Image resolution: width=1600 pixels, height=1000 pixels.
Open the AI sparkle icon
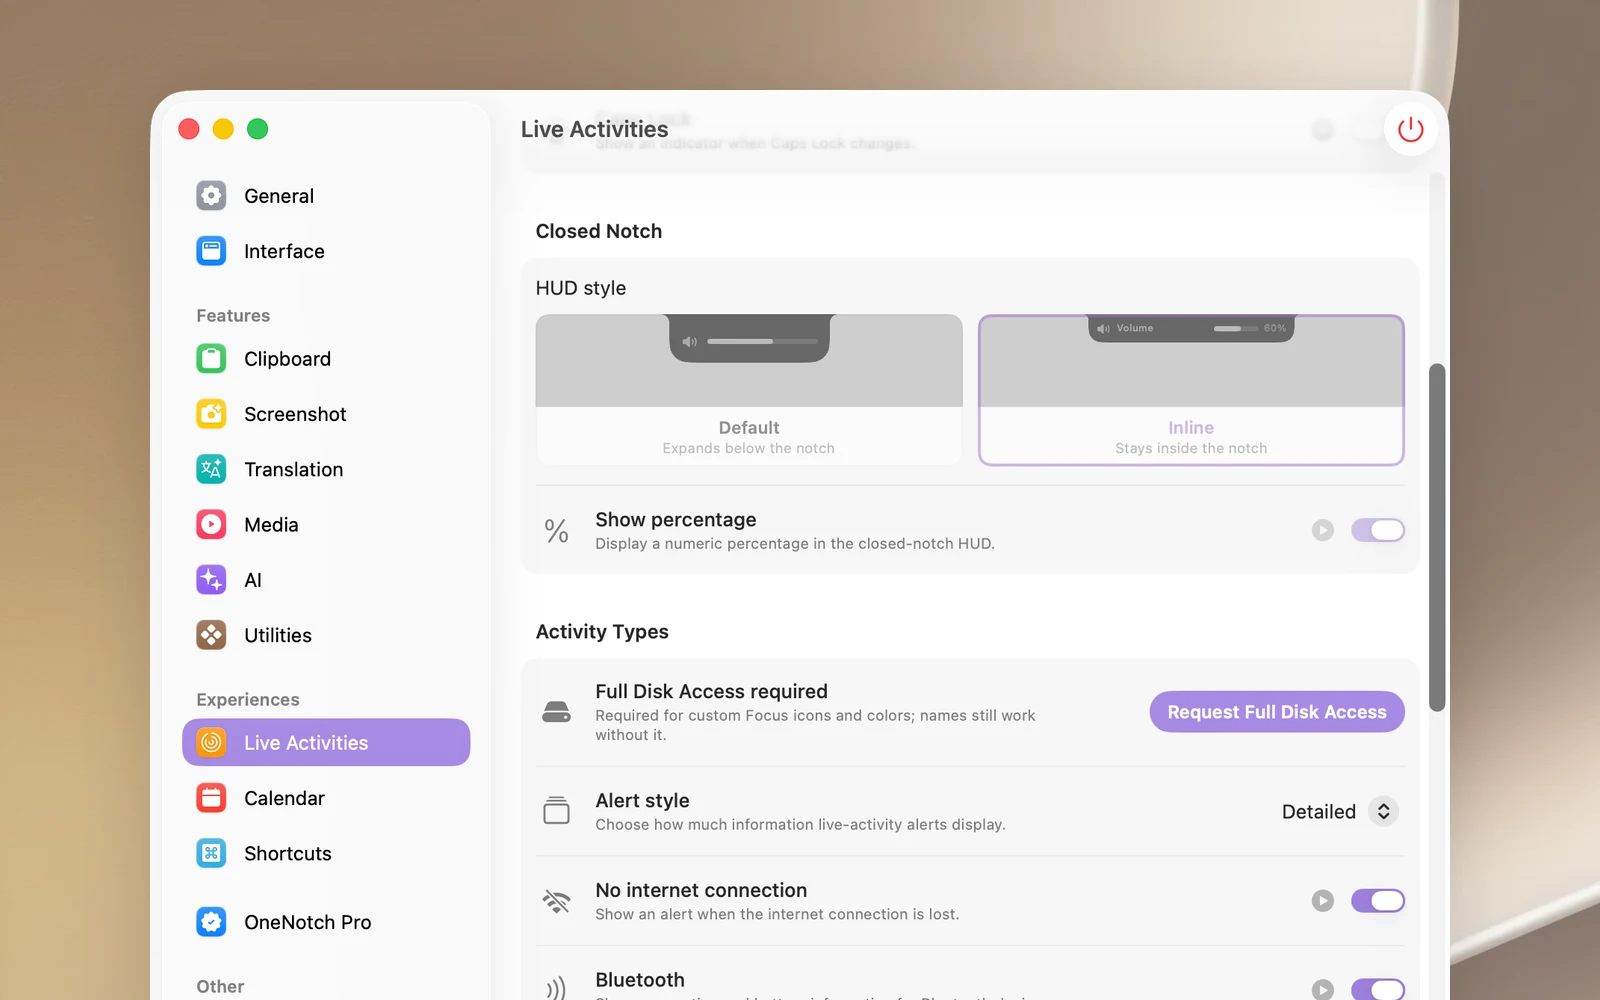(x=211, y=580)
